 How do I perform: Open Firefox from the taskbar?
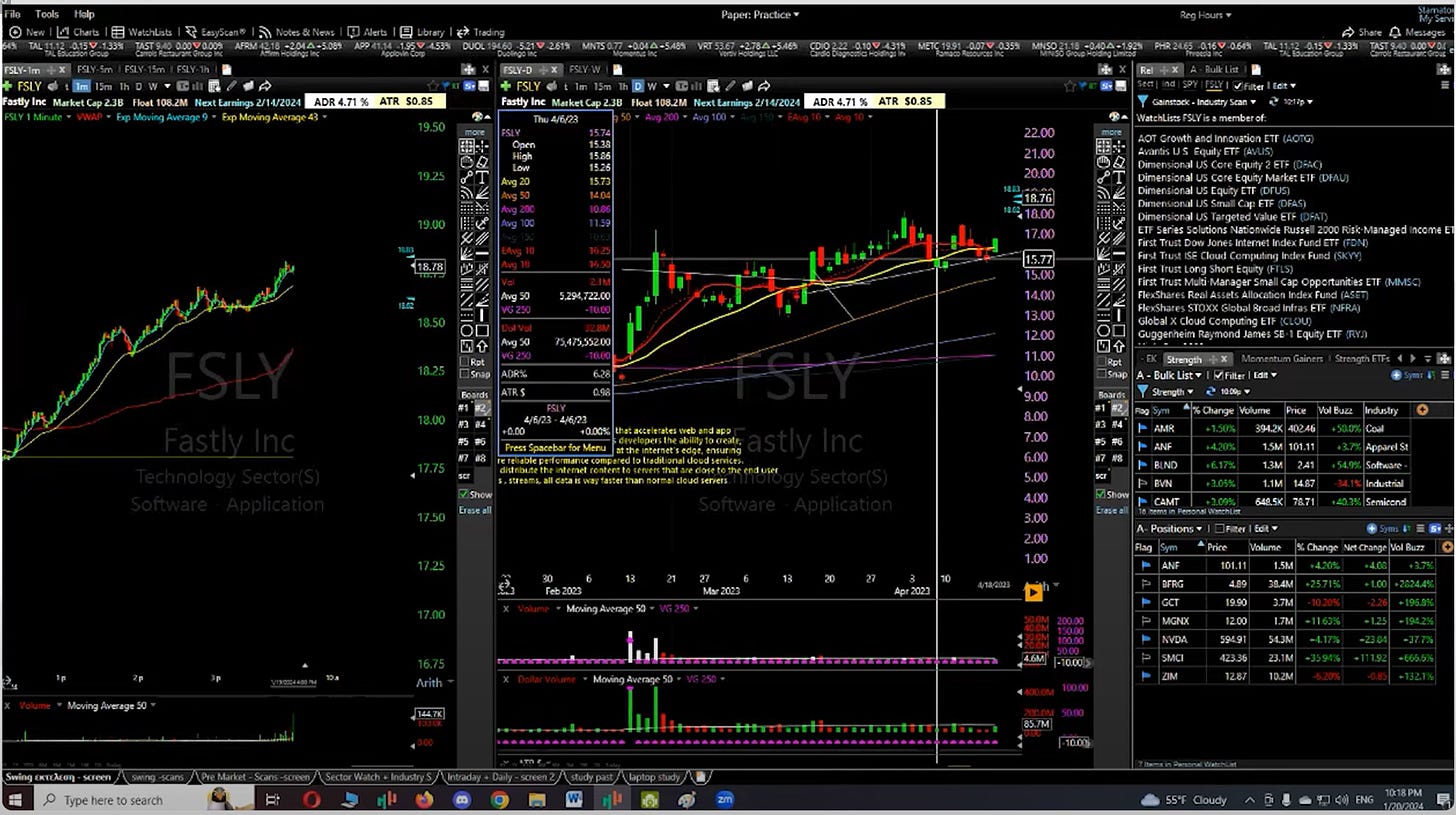(x=423, y=799)
